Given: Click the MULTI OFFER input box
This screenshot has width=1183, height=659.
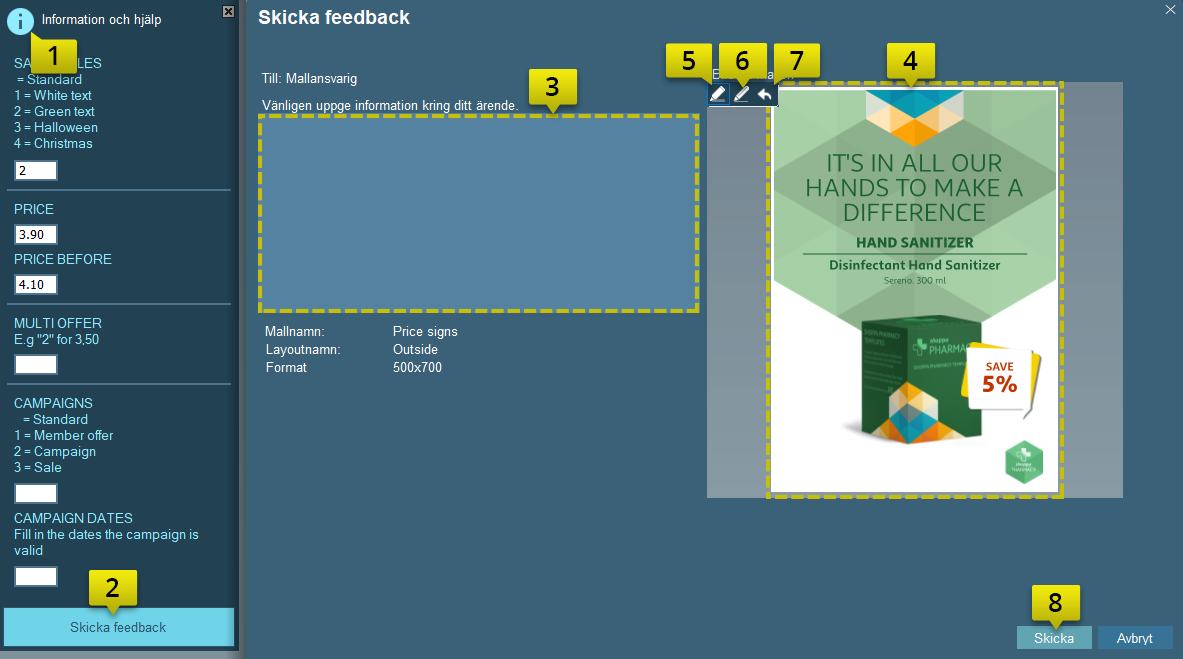Looking at the screenshot, I should (36, 364).
